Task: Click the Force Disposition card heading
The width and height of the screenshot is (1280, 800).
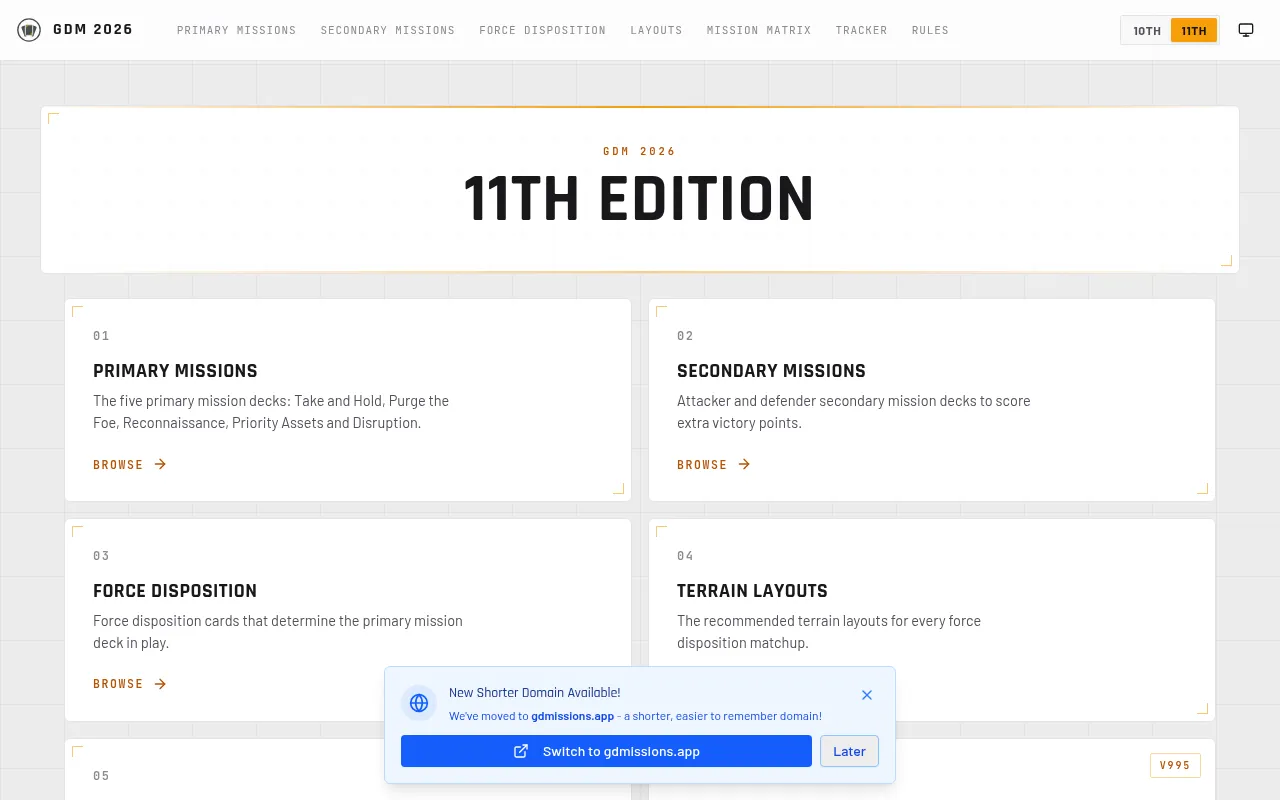Action: tap(175, 591)
